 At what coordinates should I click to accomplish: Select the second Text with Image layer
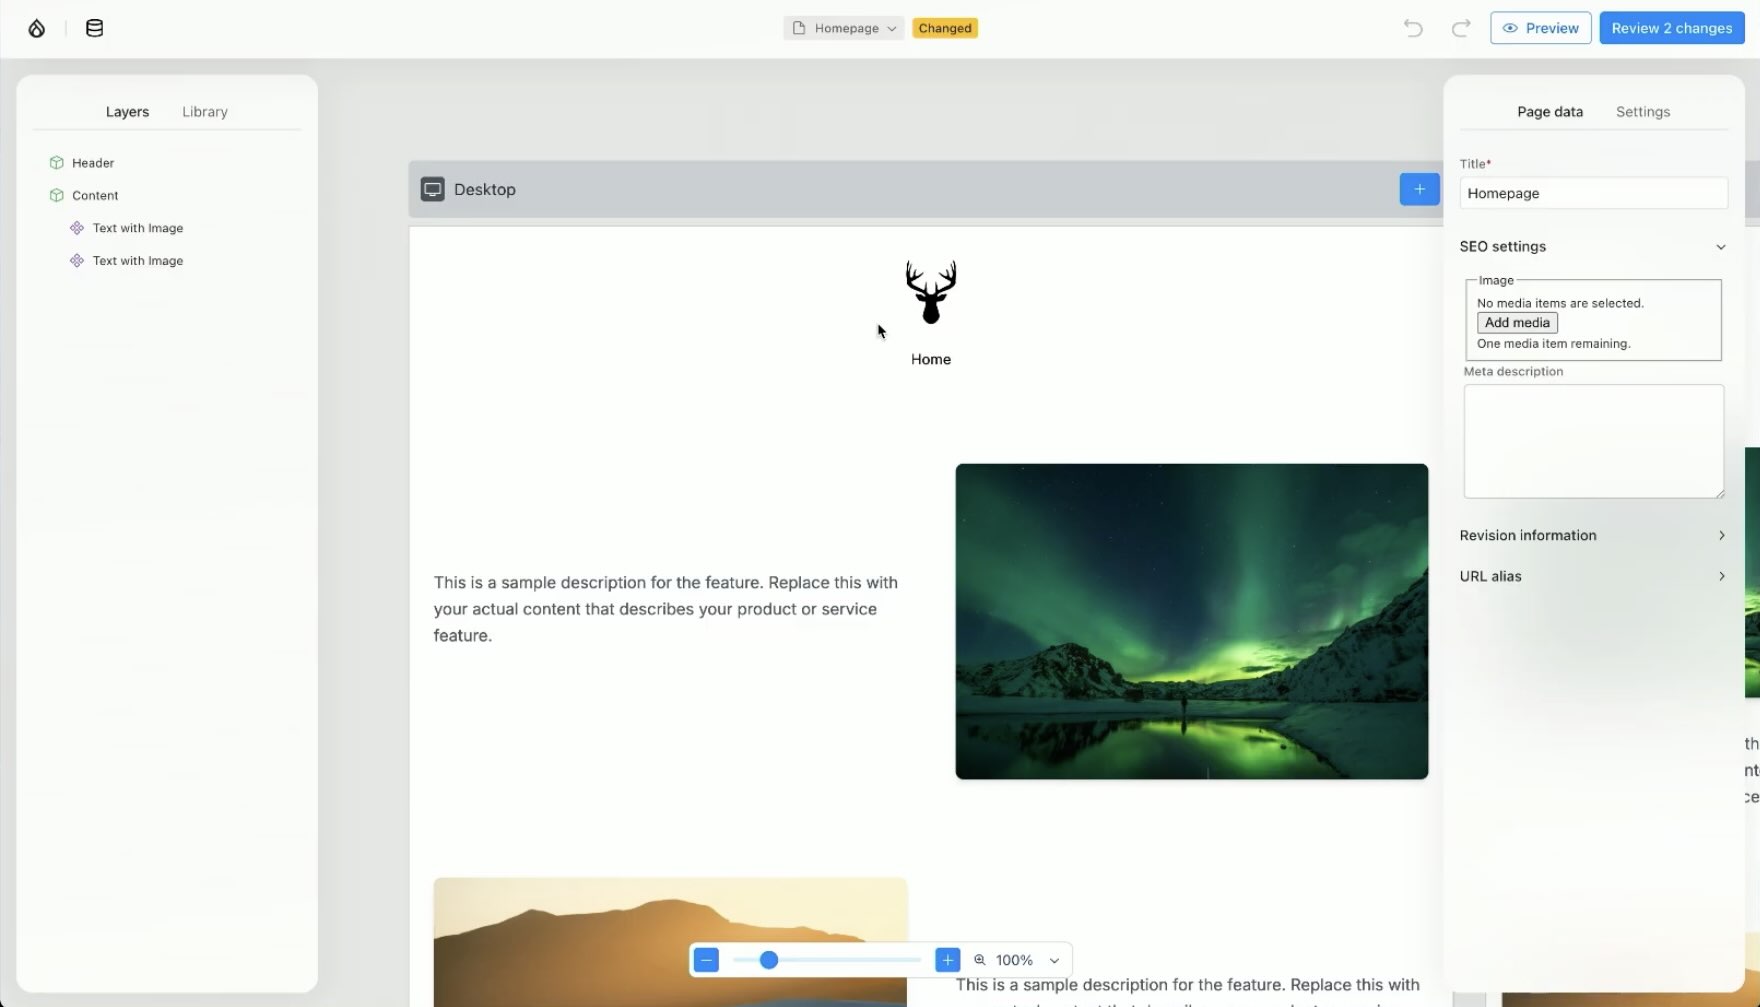[138, 260]
